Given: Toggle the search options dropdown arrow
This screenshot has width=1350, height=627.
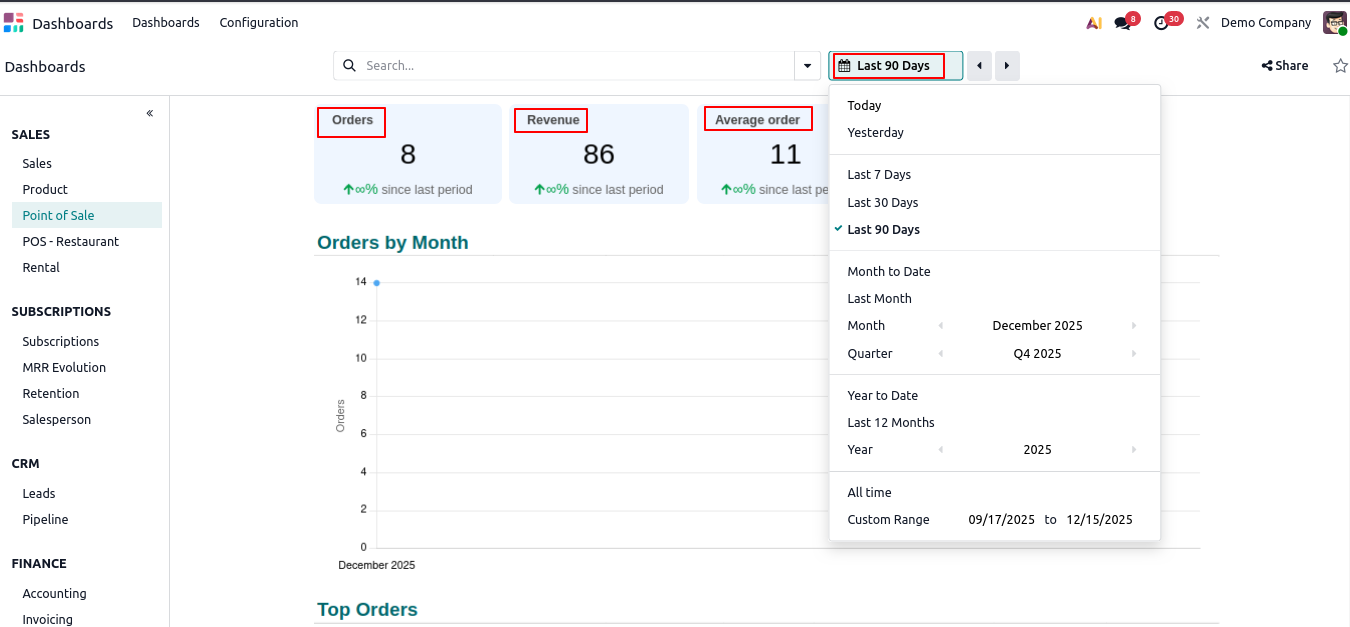Looking at the screenshot, I should [x=807, y=66].
